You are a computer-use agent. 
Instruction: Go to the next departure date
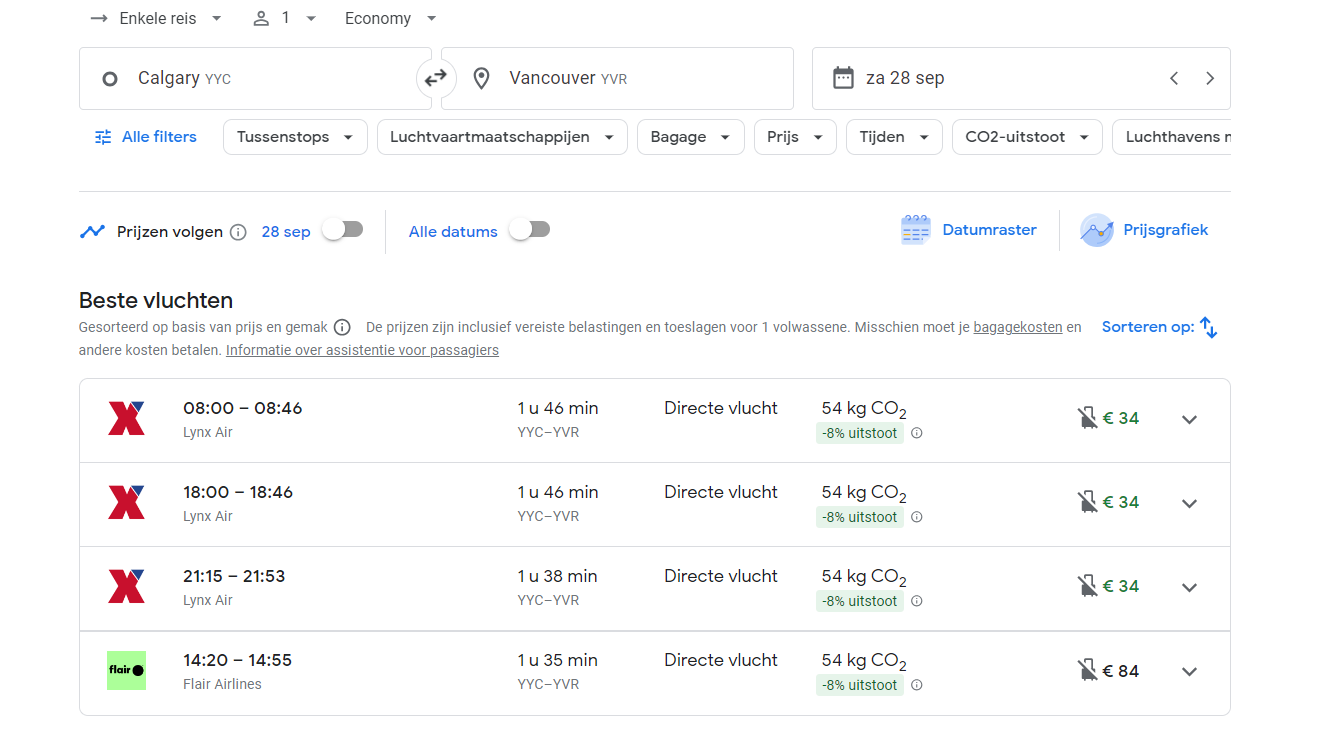tap(1210, 78)
